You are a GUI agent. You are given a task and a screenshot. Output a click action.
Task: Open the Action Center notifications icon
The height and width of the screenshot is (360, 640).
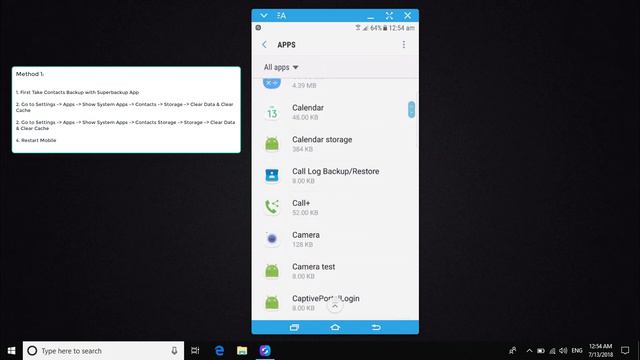click(625, 351)
